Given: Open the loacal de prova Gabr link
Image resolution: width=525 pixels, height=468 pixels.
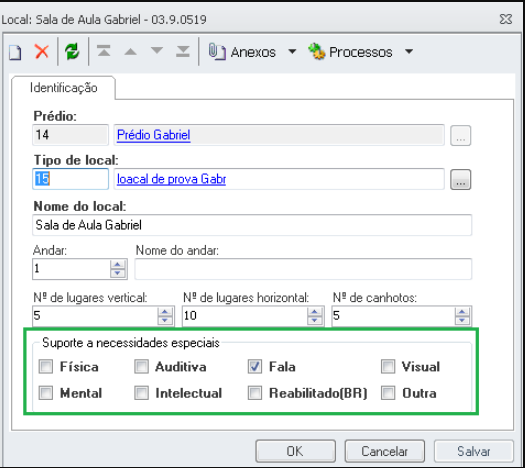Looking at the screenshot, I should (x=171, y=179).
